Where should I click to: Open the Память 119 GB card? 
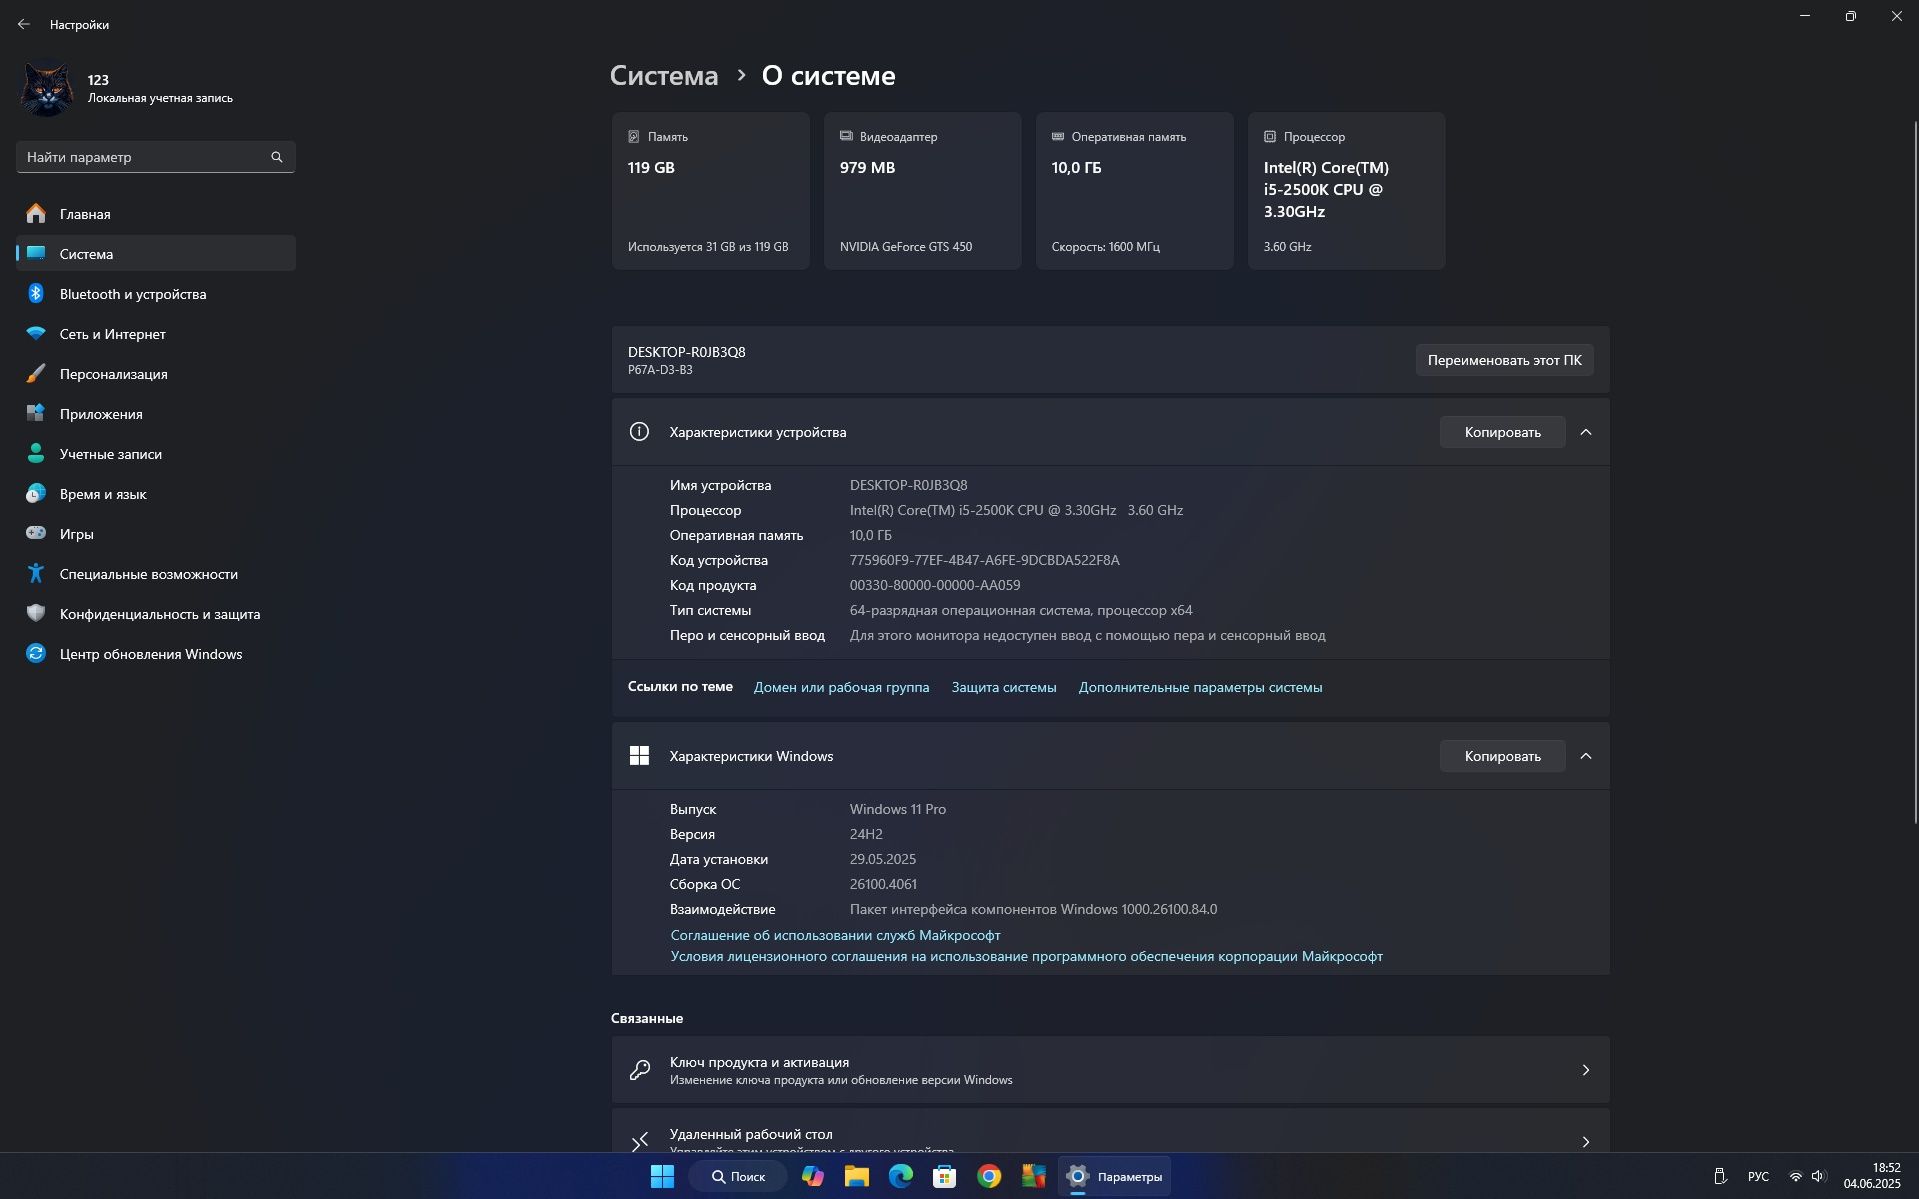click(x=711, y=191)
